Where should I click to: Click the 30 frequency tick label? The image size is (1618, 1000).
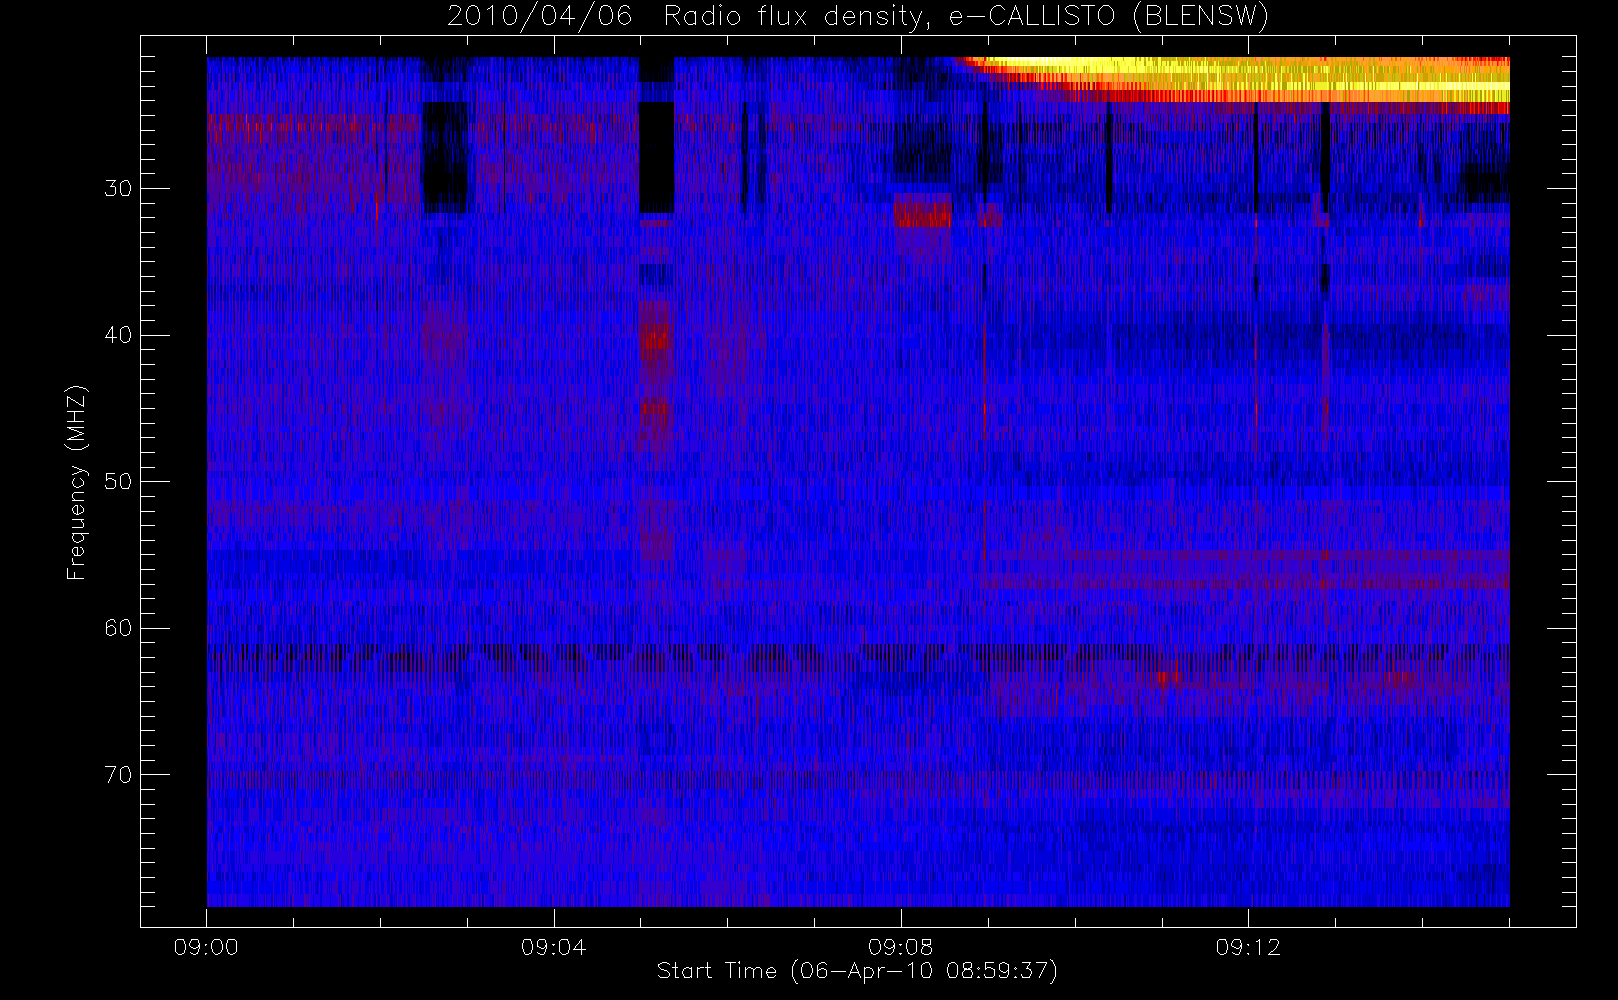118,189
